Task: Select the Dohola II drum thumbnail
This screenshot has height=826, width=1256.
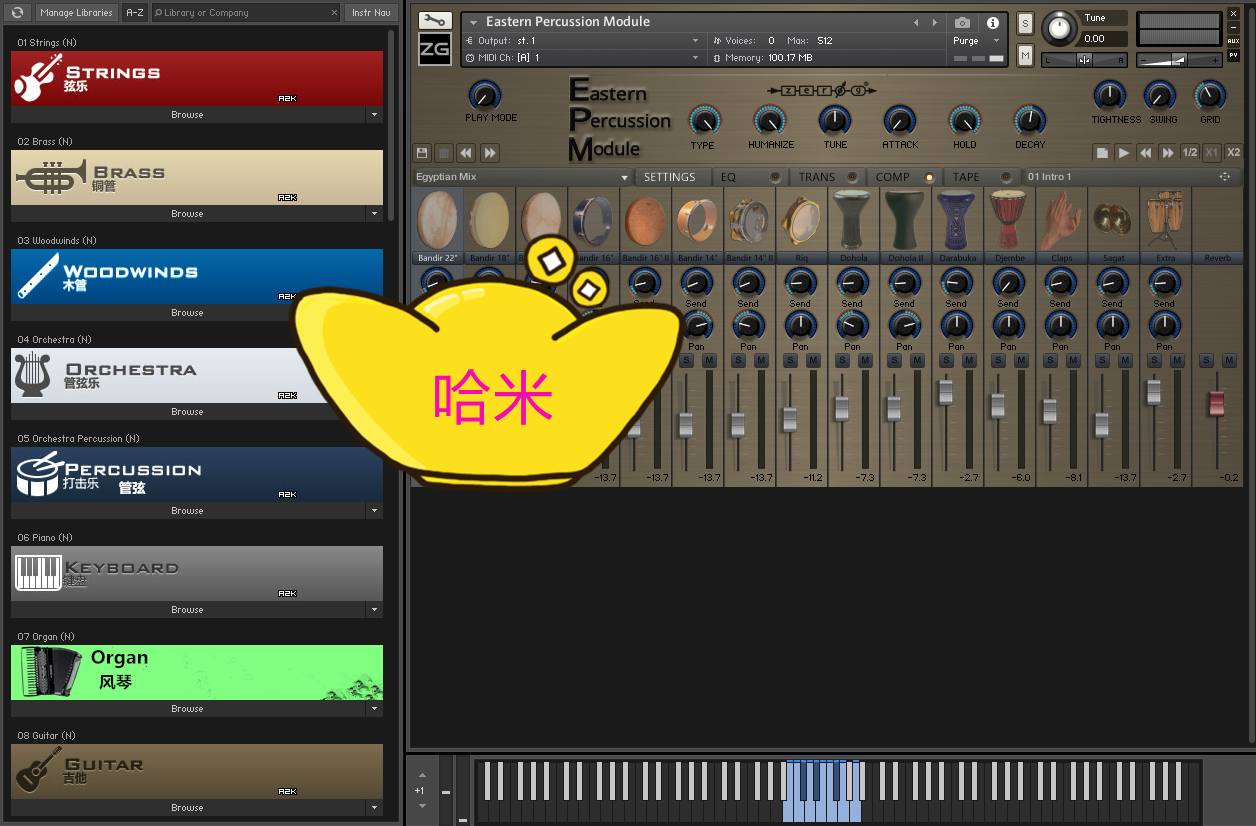Action: point(905,221)
